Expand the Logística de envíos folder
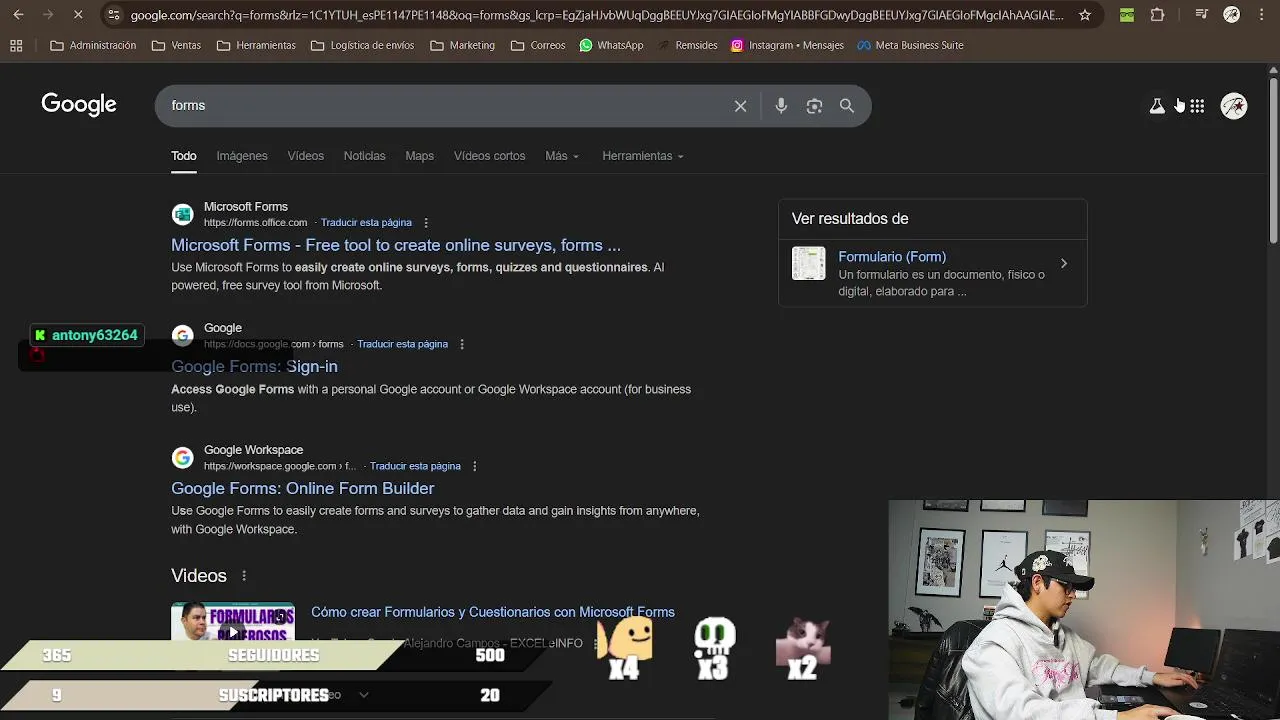The height and width of the screenshot is (720, 1280). [362, 45]
